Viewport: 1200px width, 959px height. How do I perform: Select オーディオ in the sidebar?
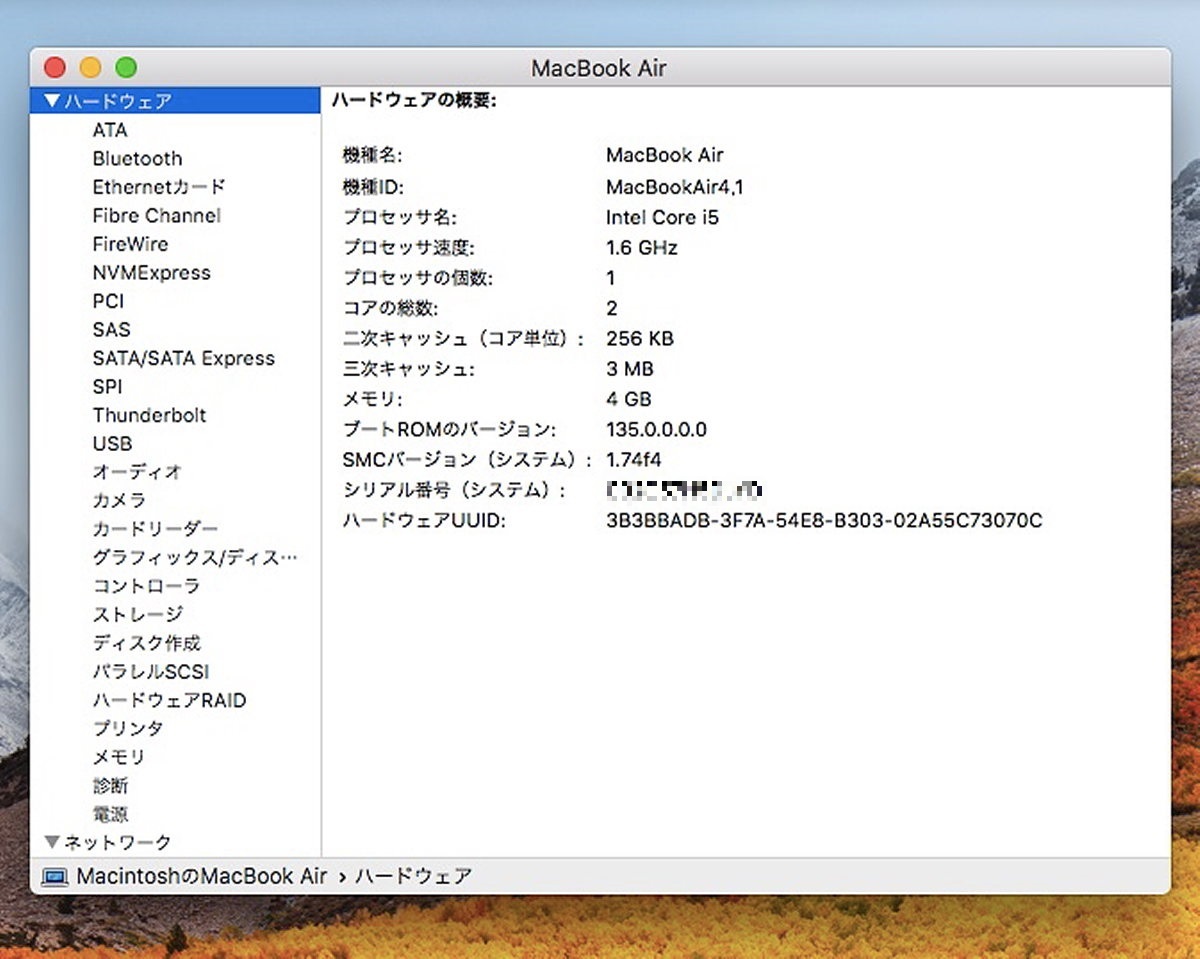137,472
